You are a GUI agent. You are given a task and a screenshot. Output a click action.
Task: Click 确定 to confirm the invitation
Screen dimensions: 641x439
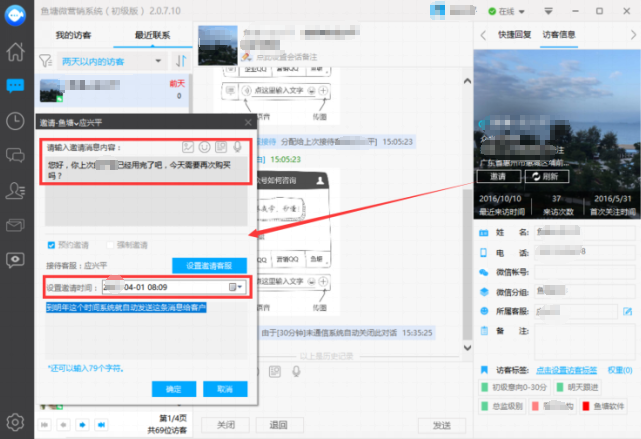click(x=173, y=388)
